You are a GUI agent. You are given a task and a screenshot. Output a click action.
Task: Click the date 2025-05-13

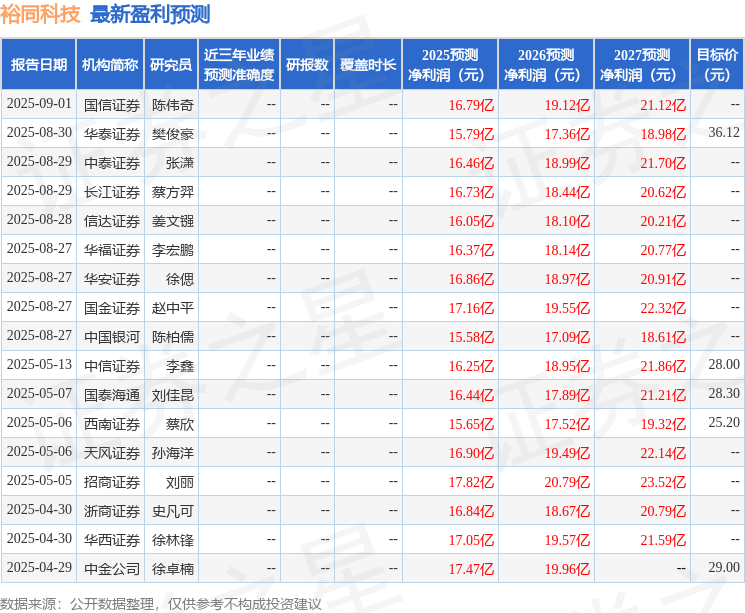point(39,364)
